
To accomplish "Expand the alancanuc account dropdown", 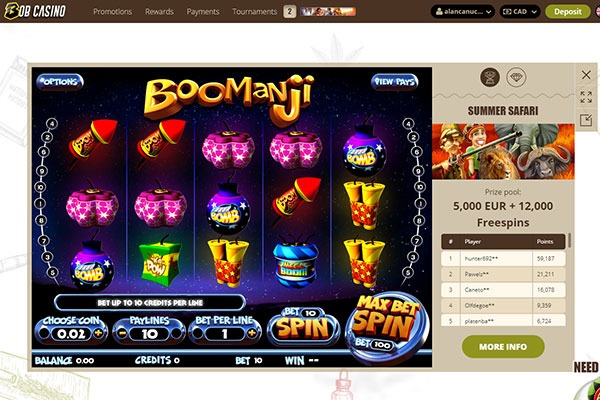I will [462, 11].
